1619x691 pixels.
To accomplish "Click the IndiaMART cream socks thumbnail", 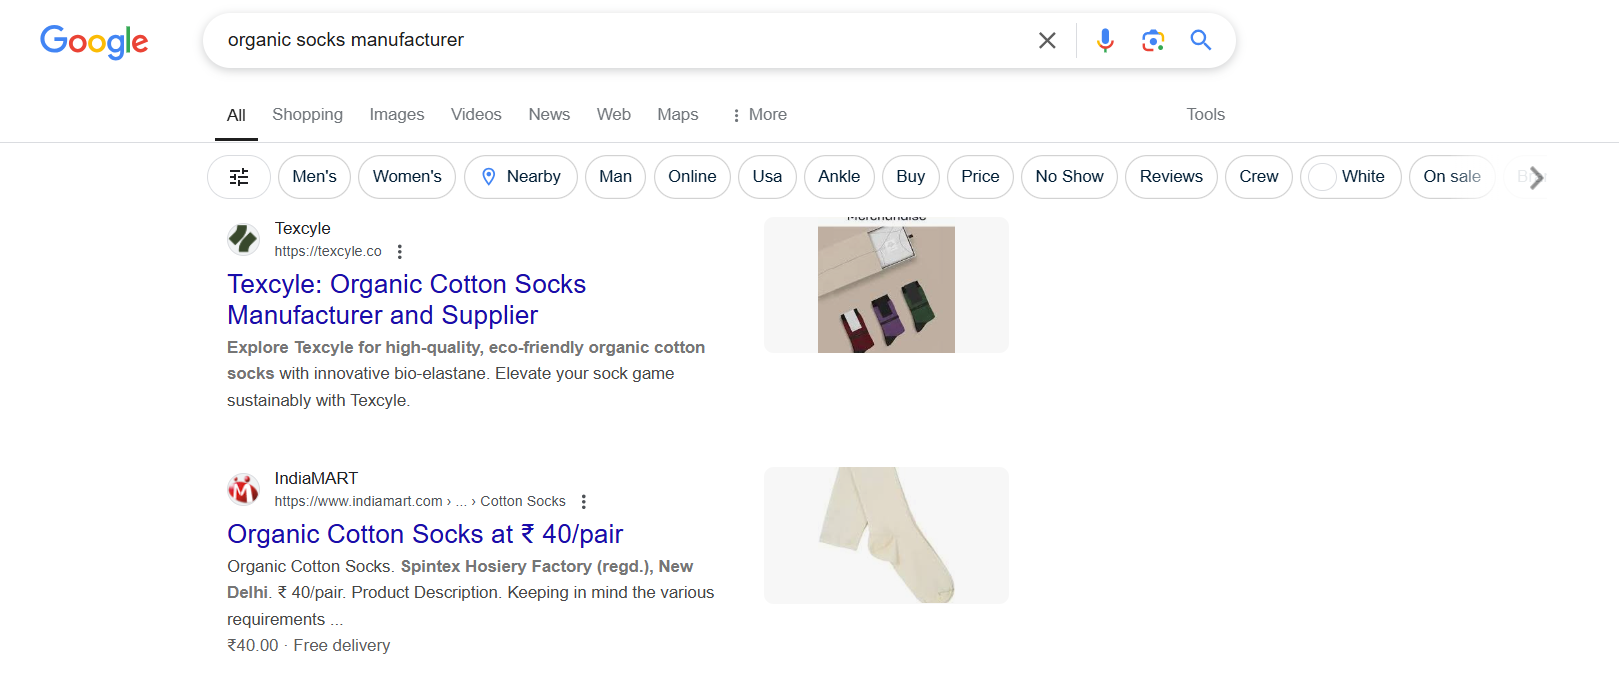I will (x=886, y=535).
